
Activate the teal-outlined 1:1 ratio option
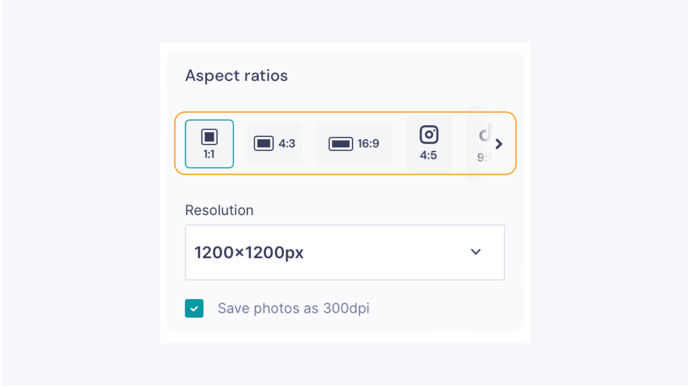[209, 144]
